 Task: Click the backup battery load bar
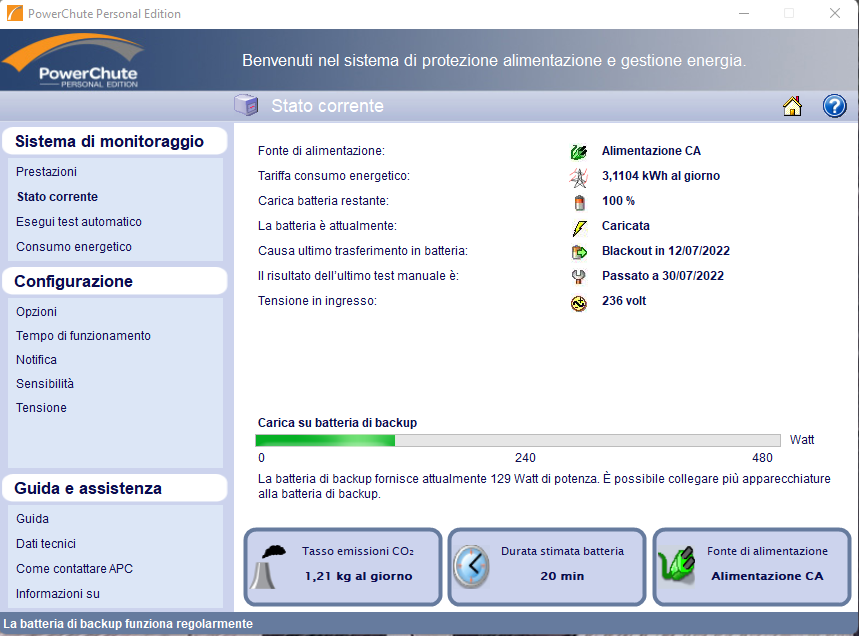click(x=518, y=440)
